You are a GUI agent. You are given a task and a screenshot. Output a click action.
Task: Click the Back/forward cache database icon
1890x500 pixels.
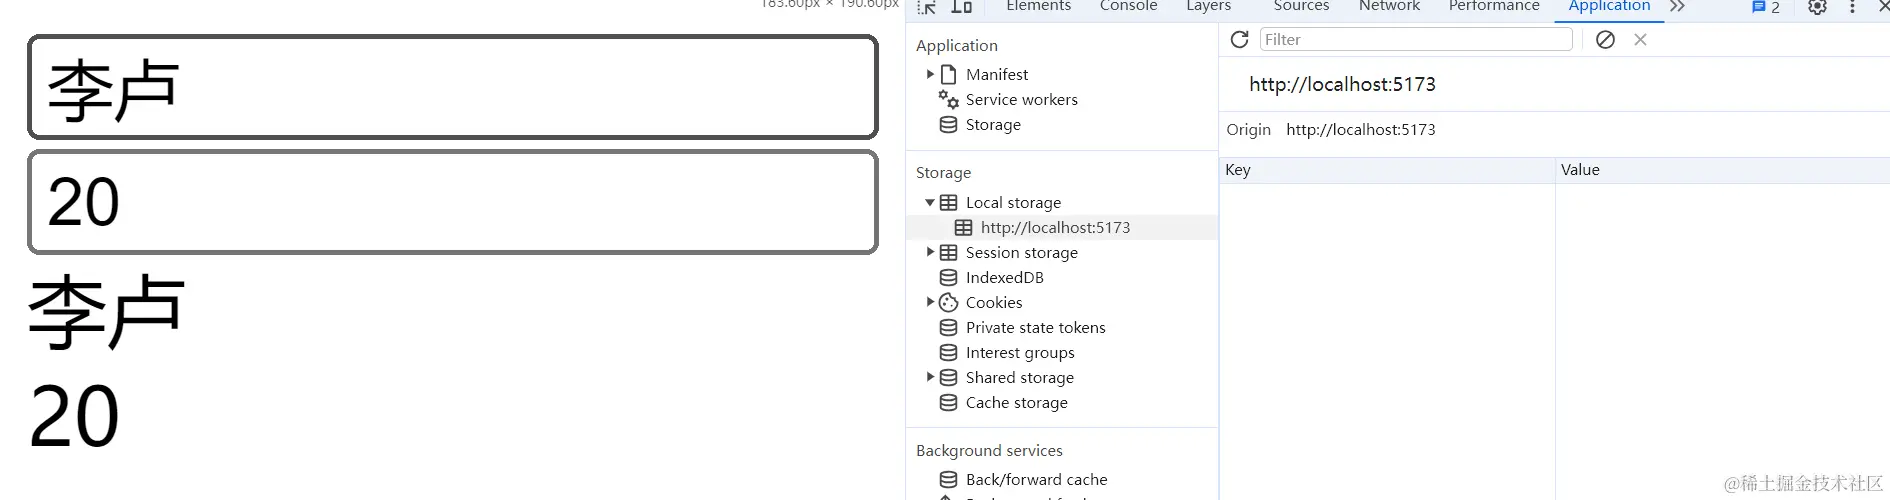948,479
